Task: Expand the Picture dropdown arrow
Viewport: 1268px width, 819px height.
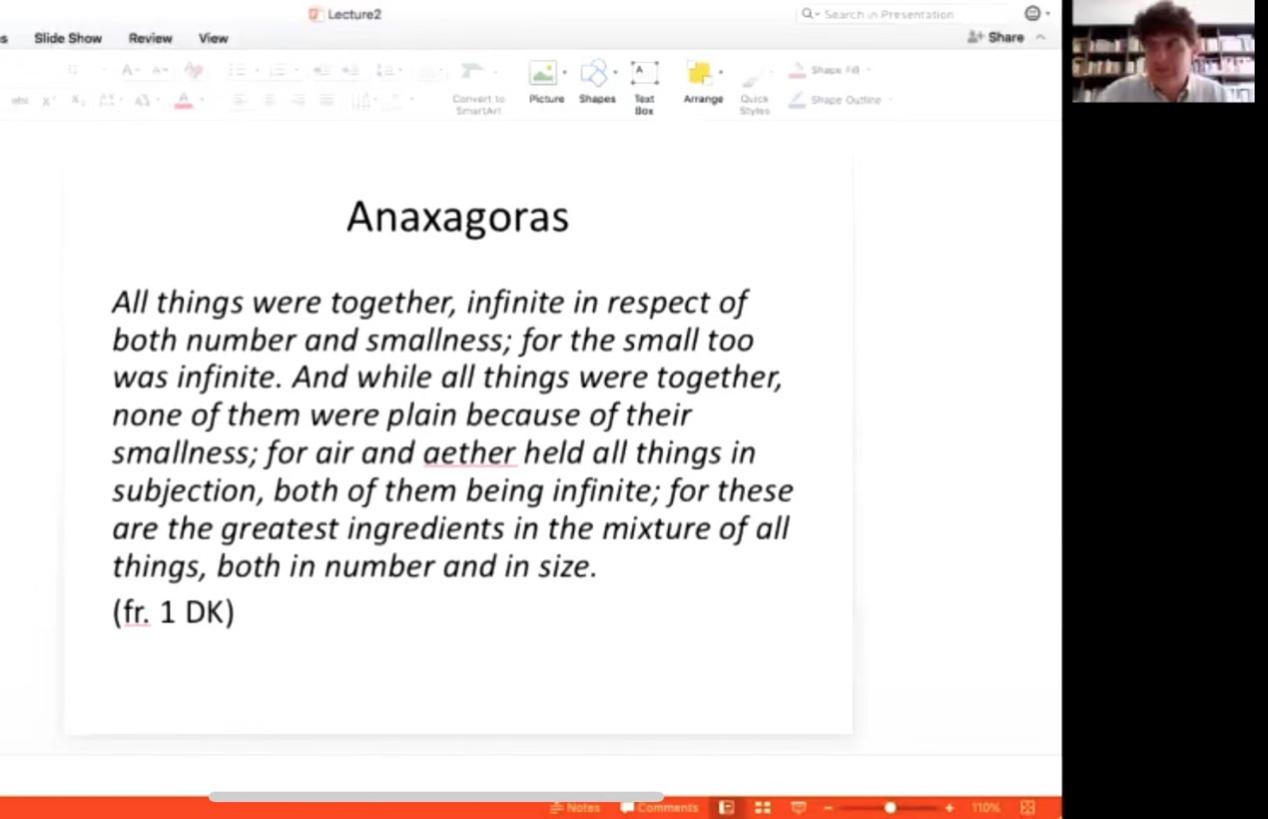Action: click(x=564, y=73)
